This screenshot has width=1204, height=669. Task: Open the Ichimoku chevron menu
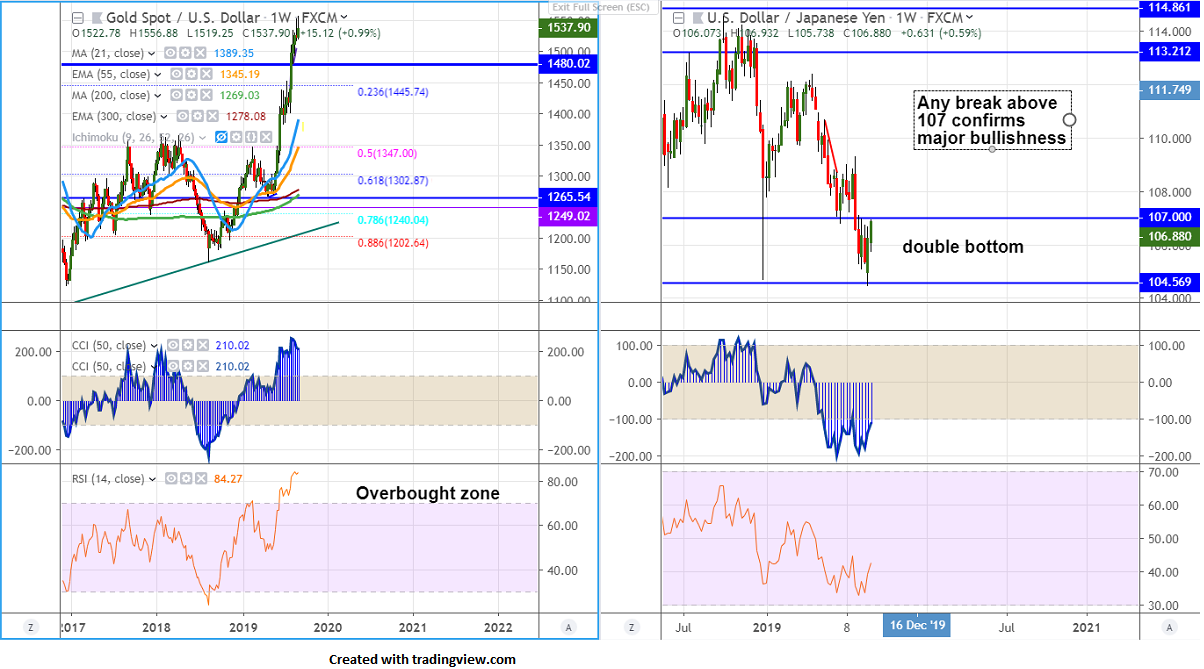[x=202, y=138]
